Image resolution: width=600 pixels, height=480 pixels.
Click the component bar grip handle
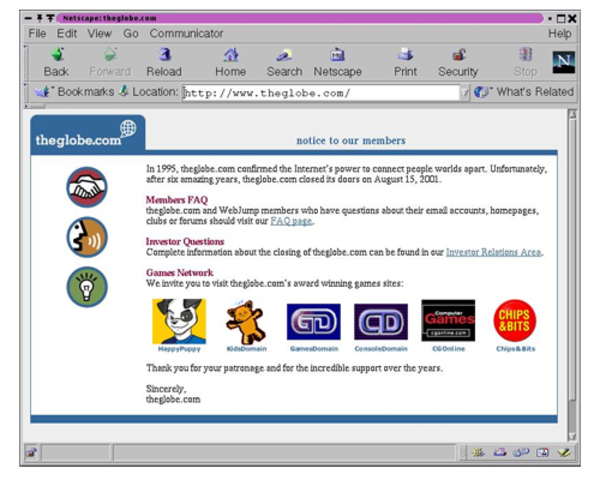tap(463, 453)
